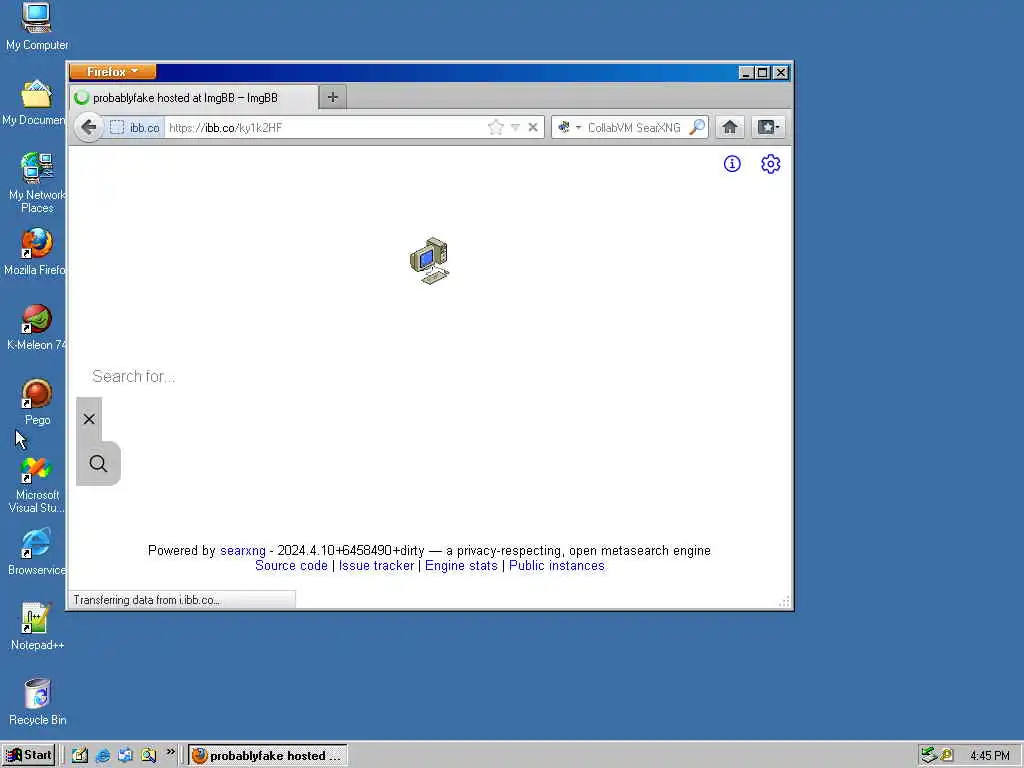Click into CollabVM SearXNG search box

click(x=634, y=127)
